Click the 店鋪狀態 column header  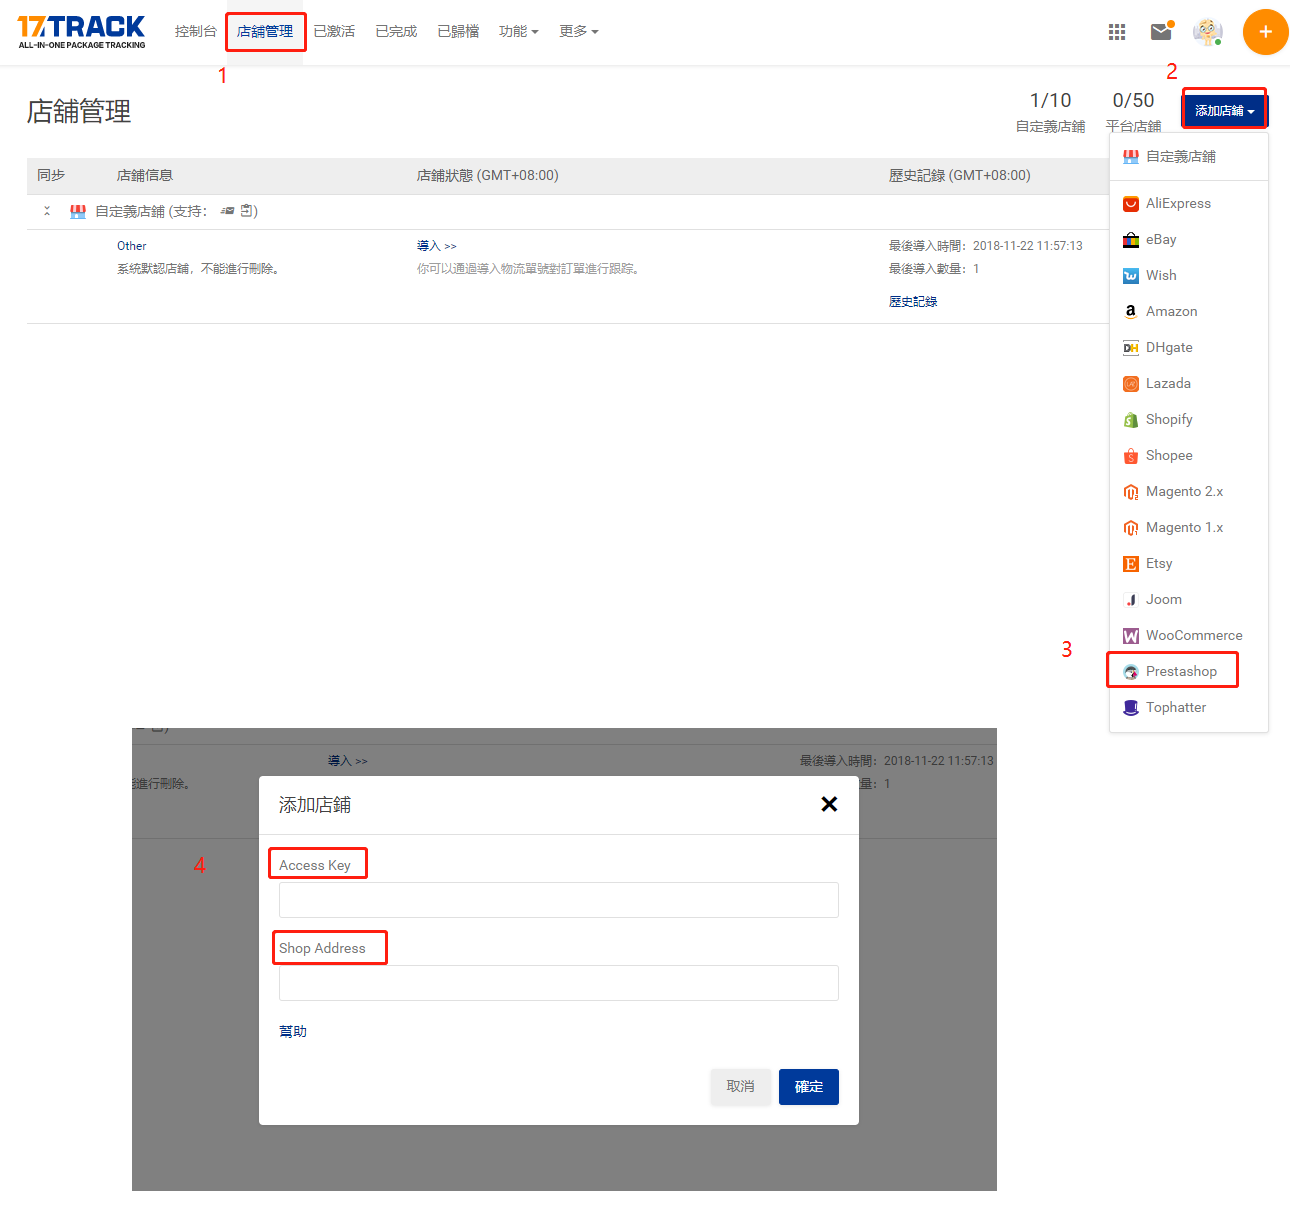[488, 176]
